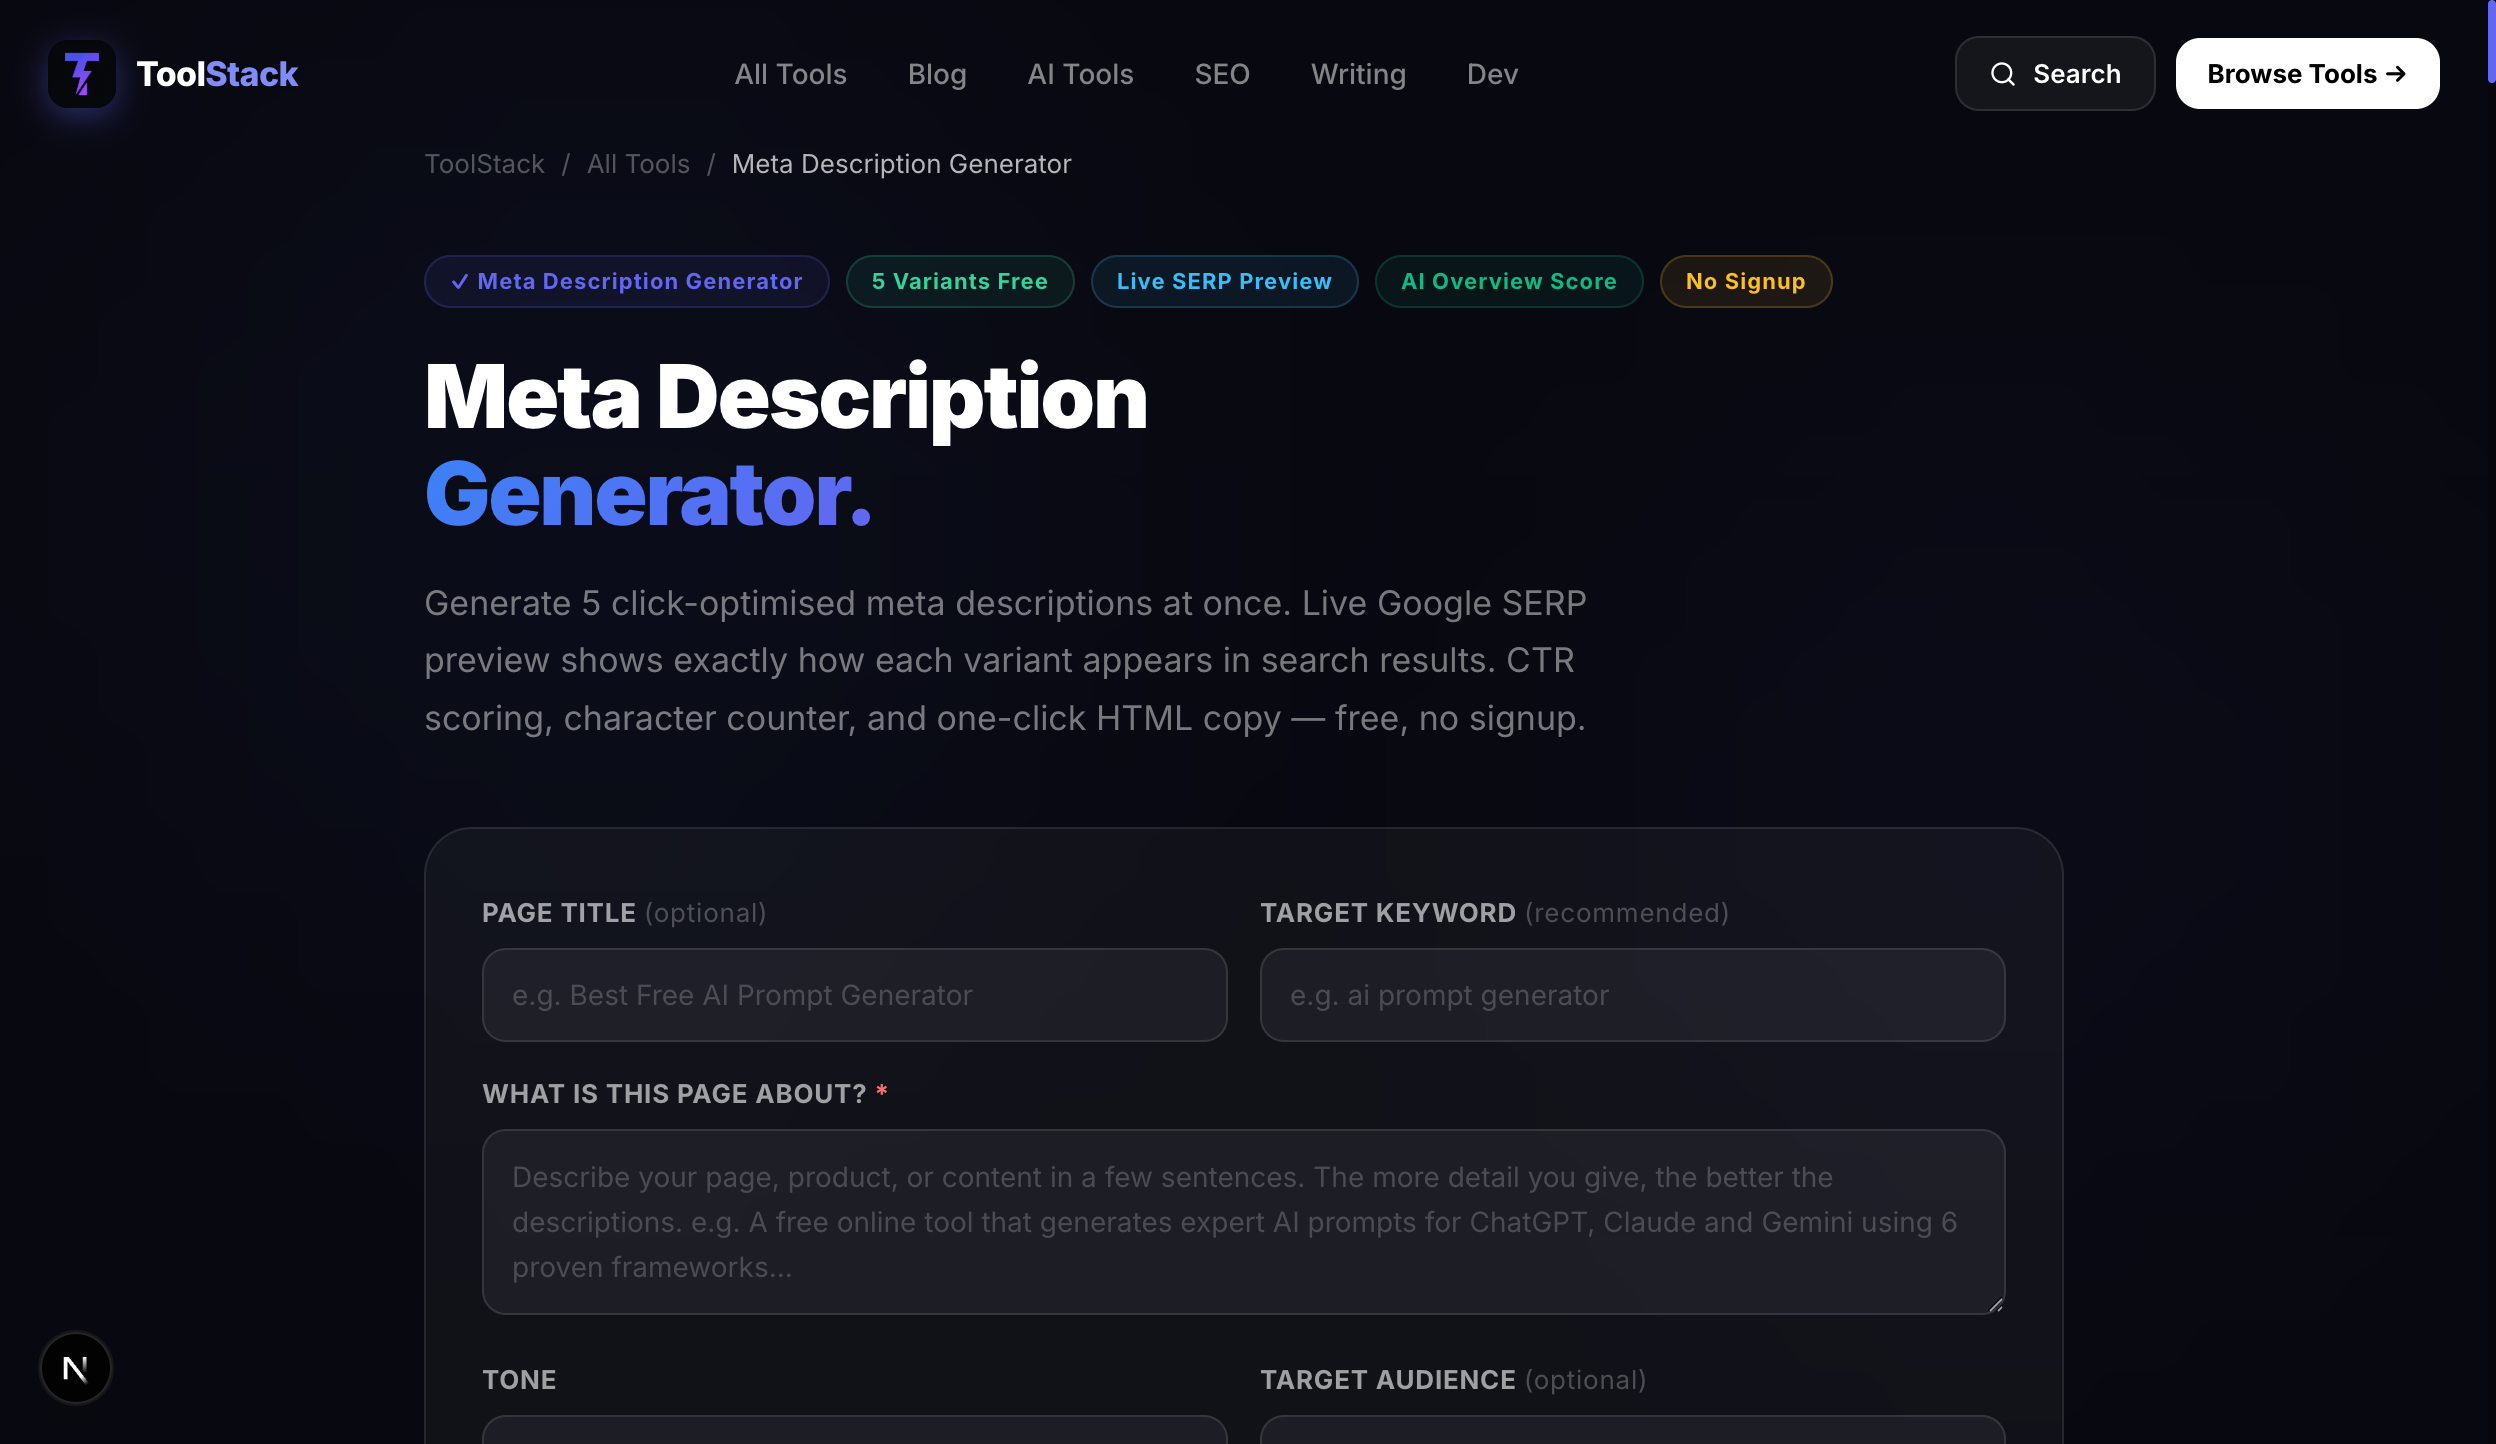Click the Meta Description Generator main heading
2496x1444 pixels.
[x=786, y=445]
